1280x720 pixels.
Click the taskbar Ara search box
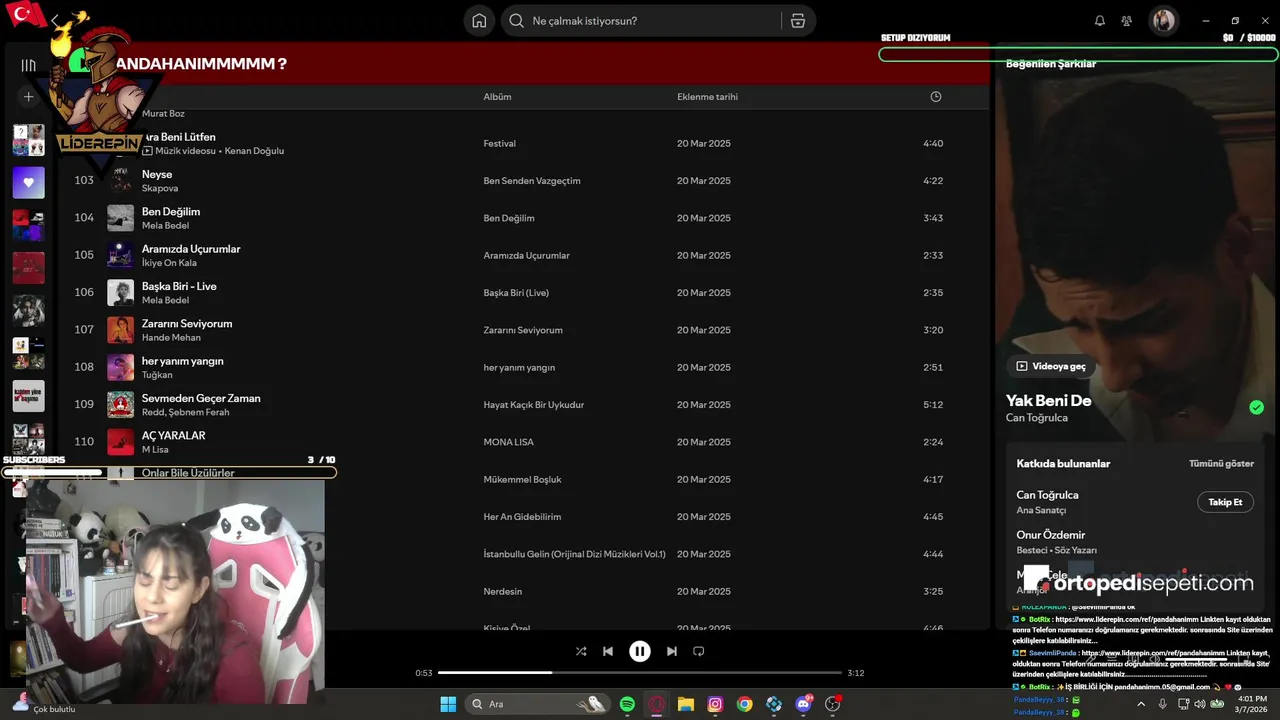tap(540, 704)
